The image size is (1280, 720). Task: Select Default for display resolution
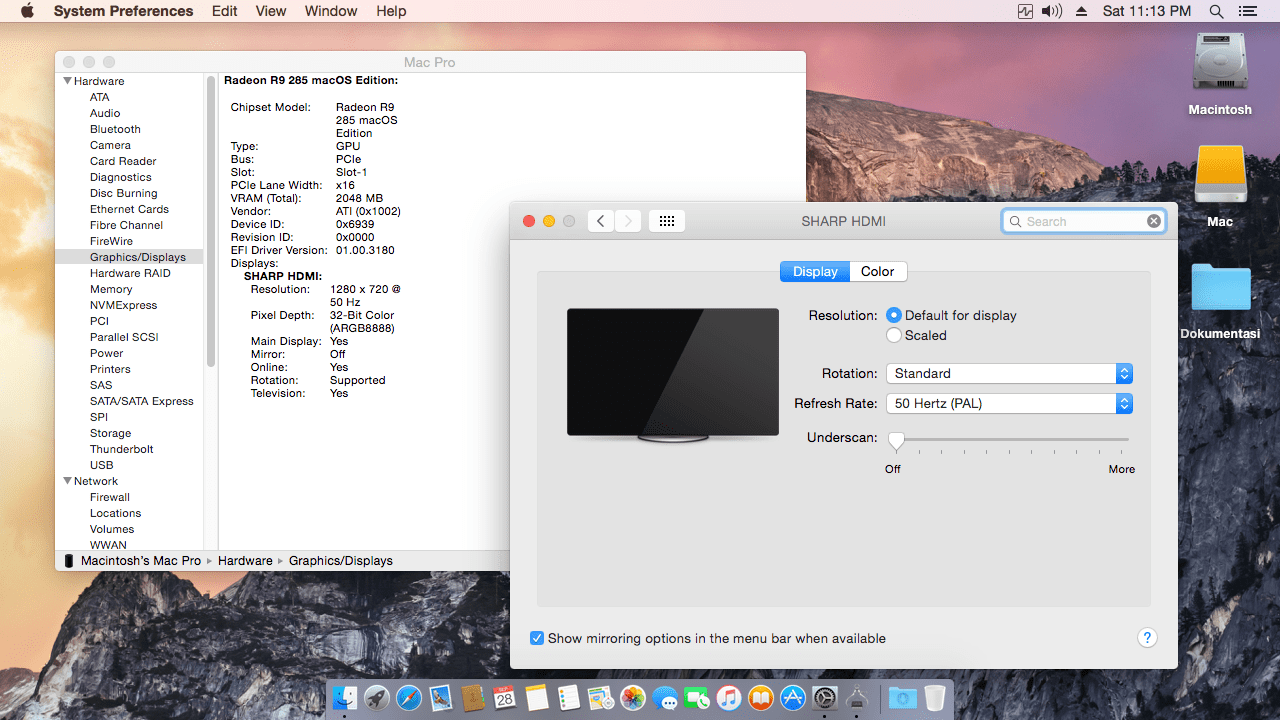[x=894, y=315]
